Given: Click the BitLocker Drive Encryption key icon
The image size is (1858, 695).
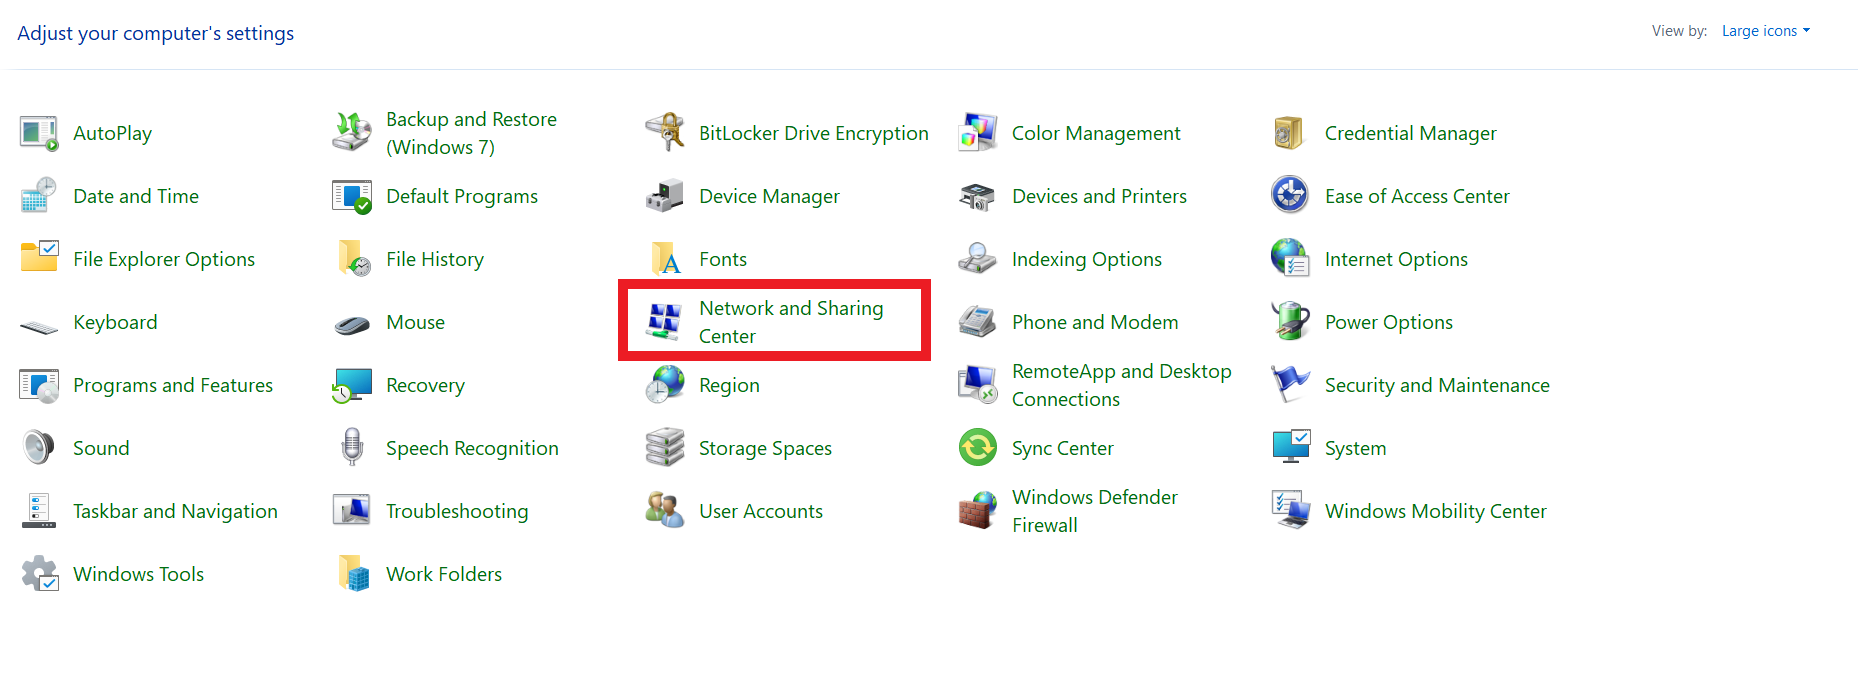Looking at the screenshot, I should point(665,133).
